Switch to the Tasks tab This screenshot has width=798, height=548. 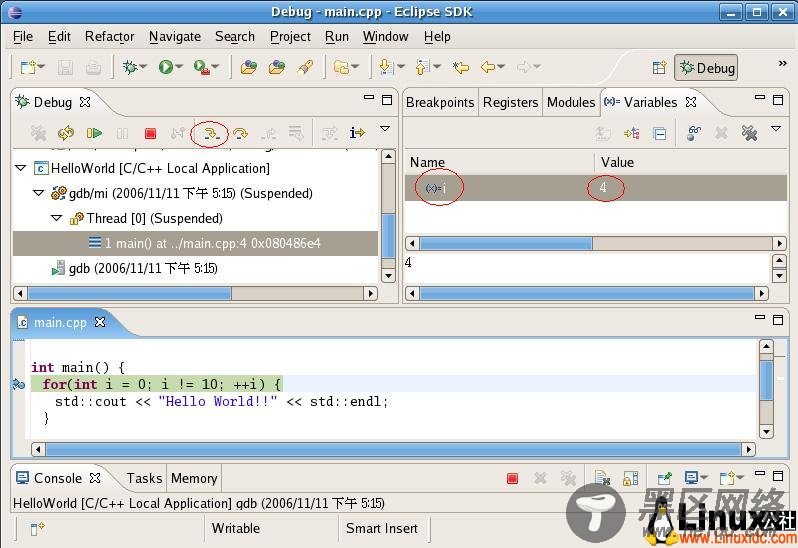click(x=145, y=478)
